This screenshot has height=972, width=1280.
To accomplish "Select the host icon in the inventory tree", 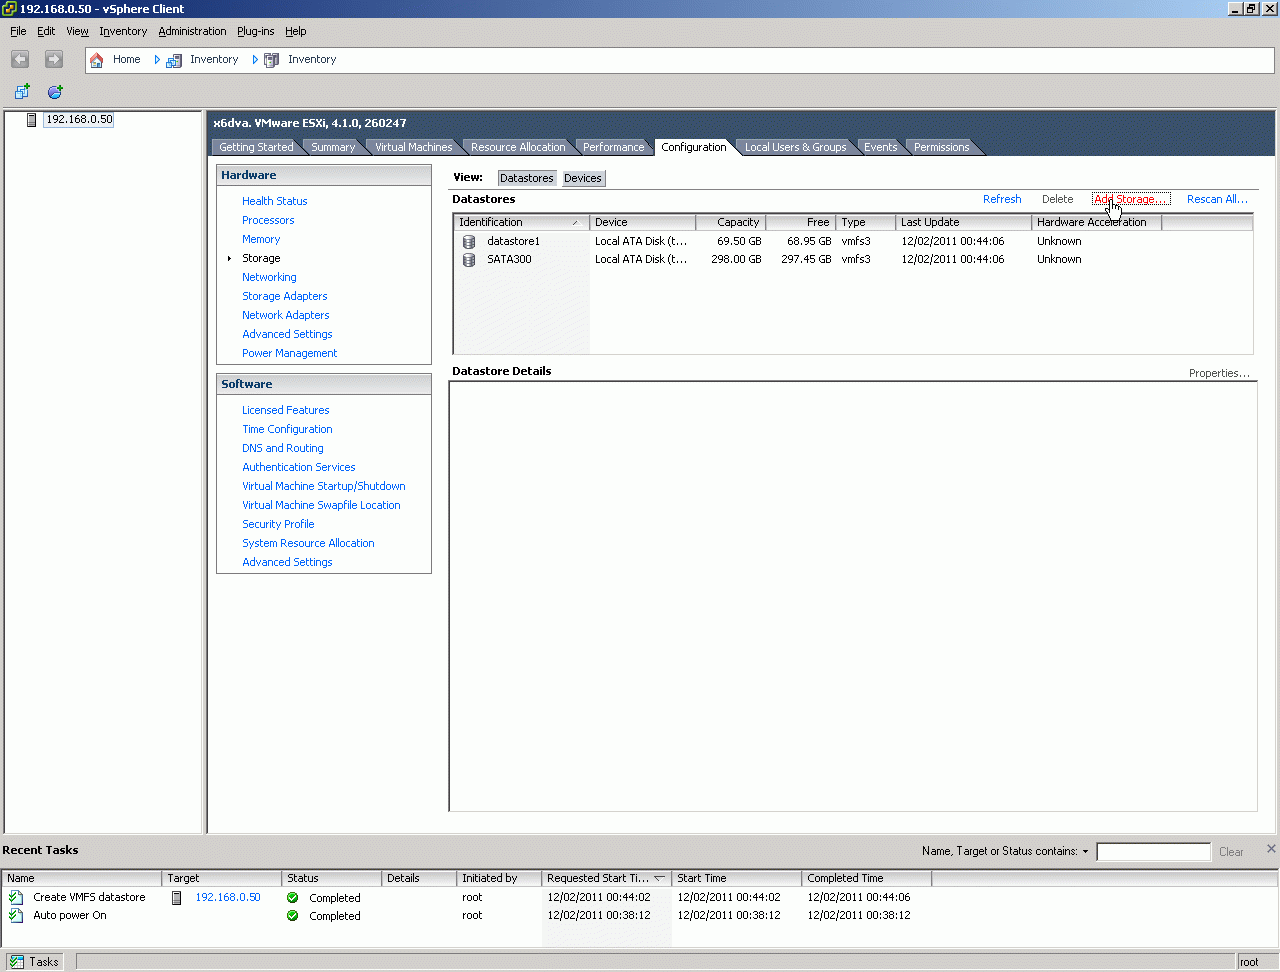I will click(x=31, y=120).
